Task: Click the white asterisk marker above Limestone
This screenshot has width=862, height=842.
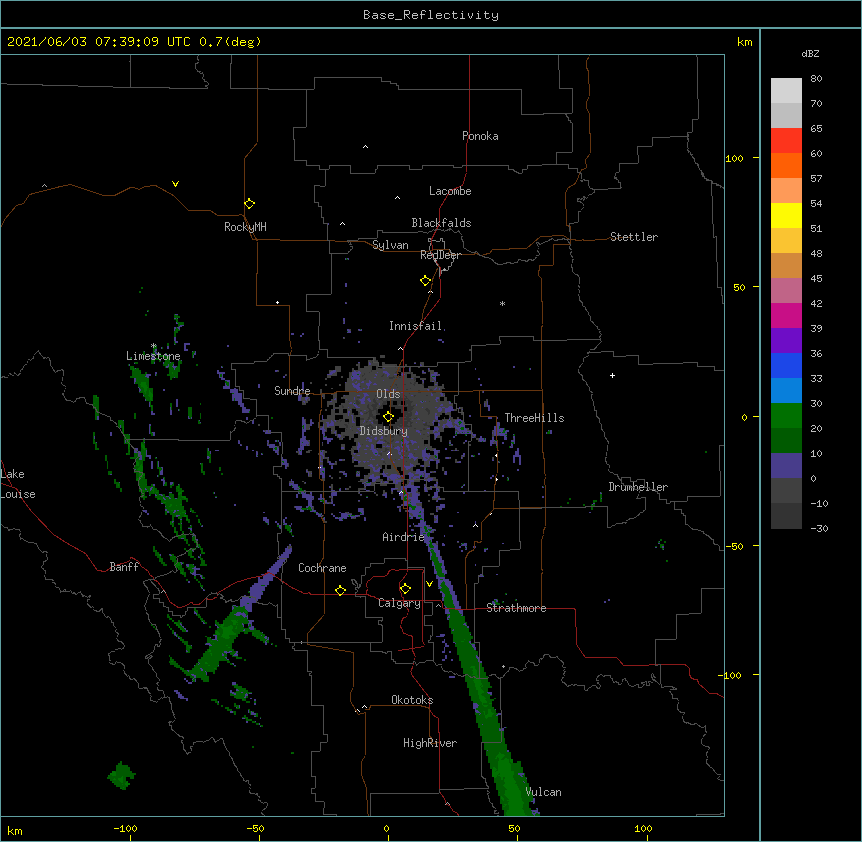Action: click(154, 346)
